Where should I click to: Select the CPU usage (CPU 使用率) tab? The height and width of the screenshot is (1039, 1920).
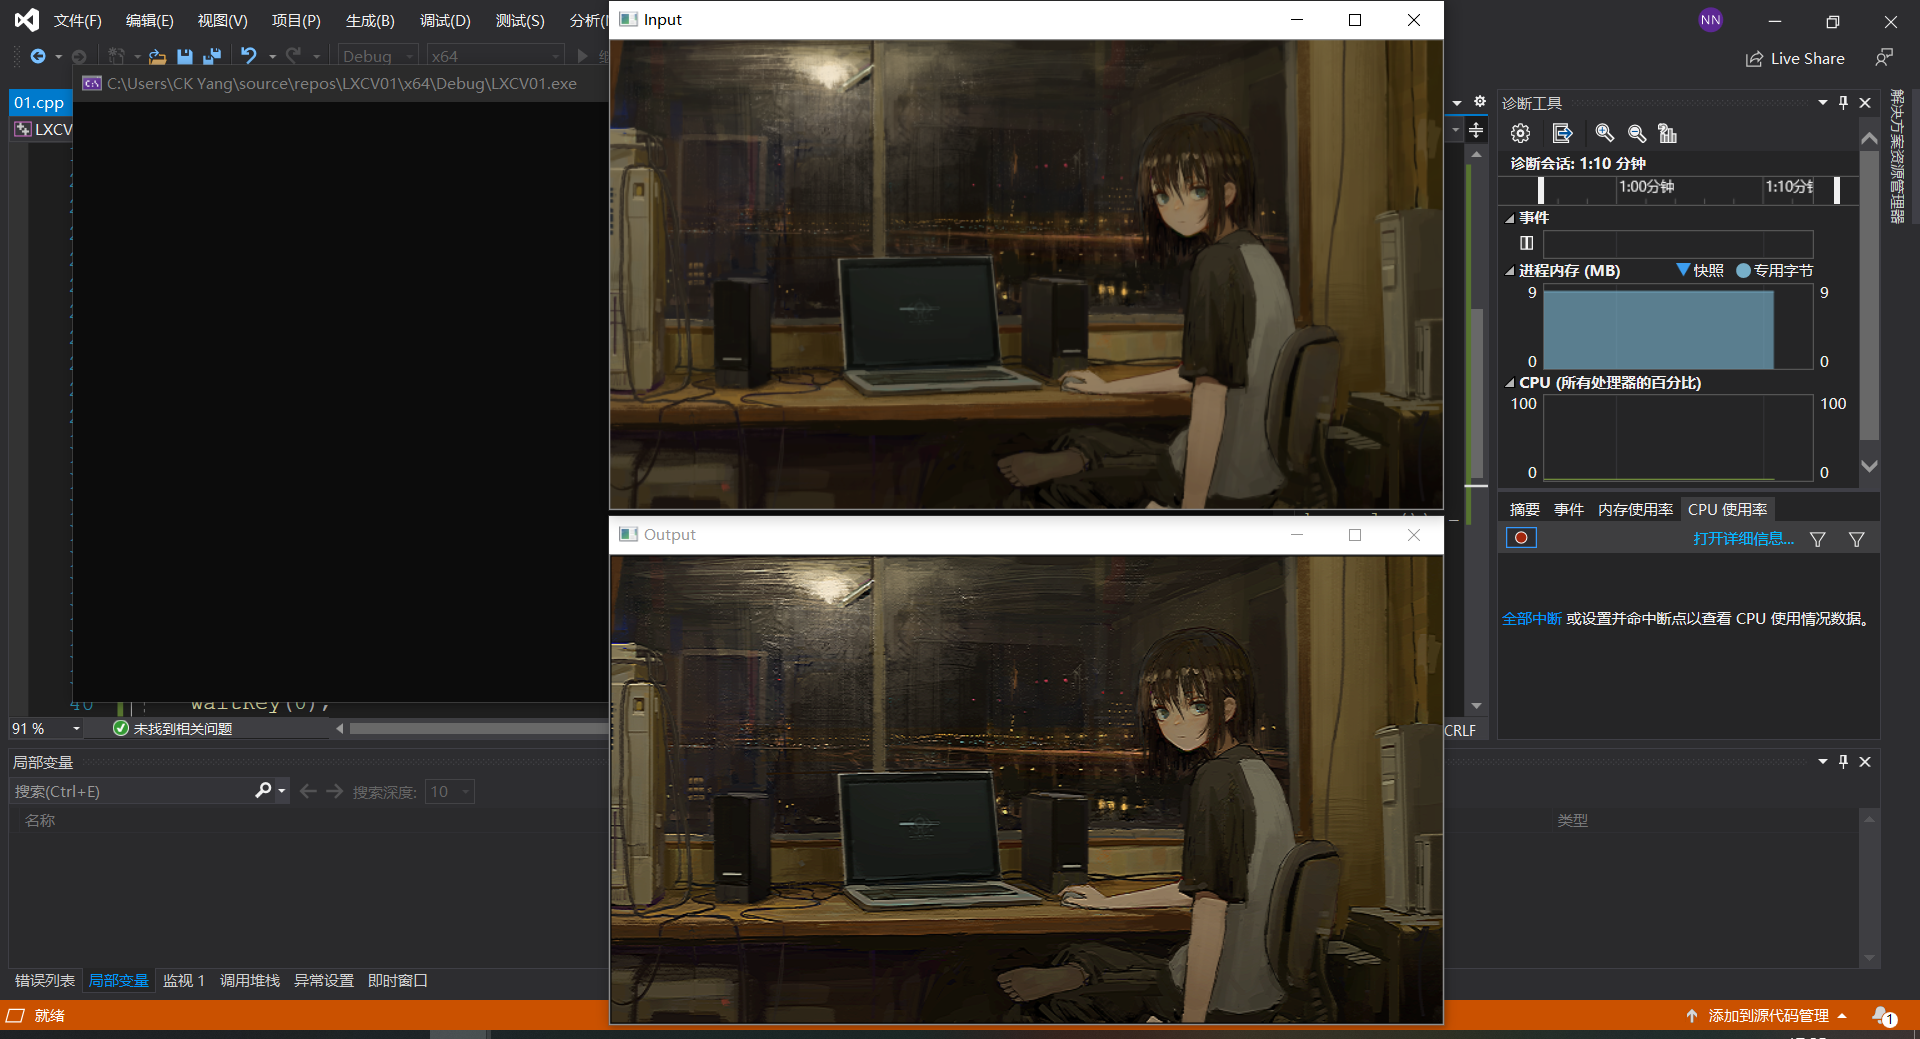pyautogui.click(x=1727, y=509)
